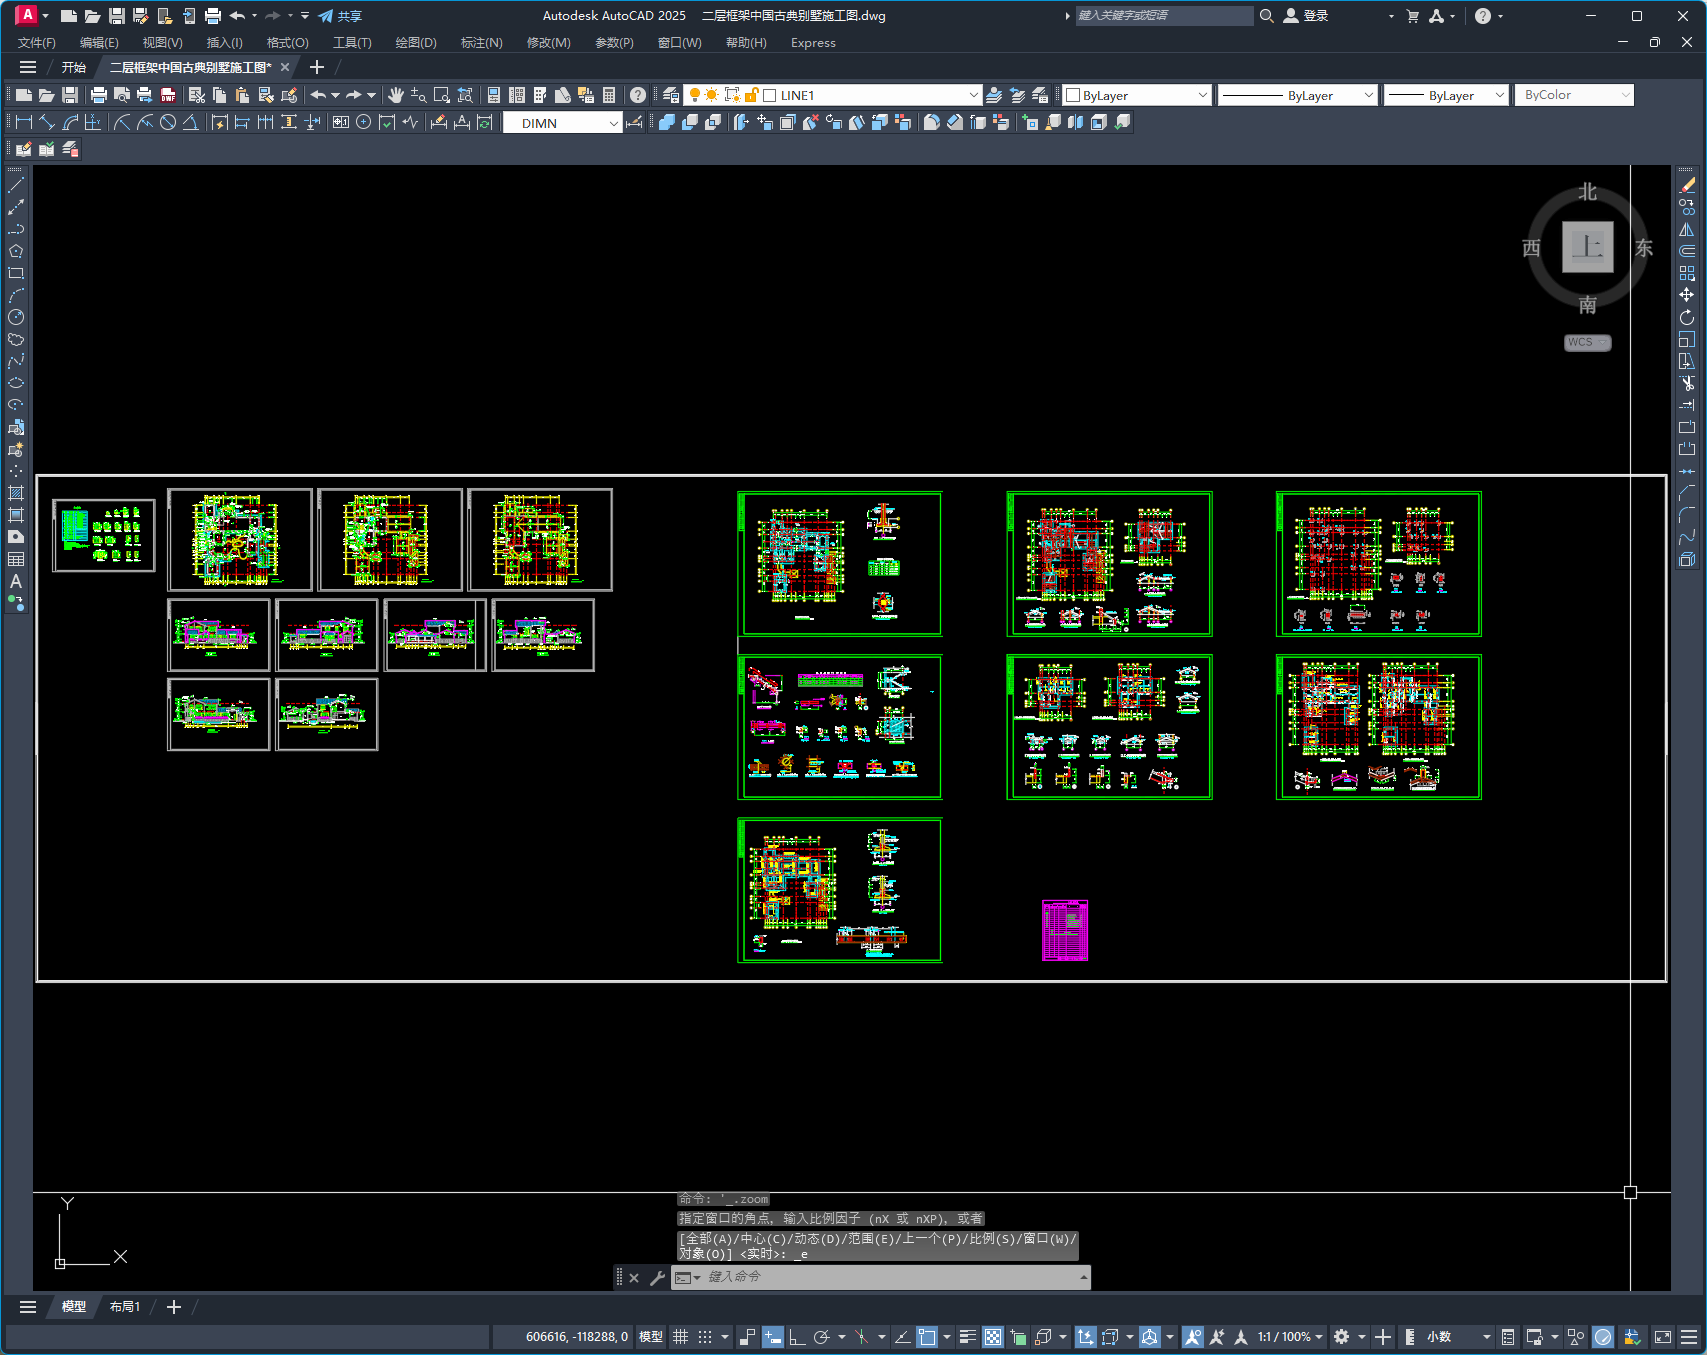Viewport: 1707px width, 1355px height.
Task: Click the 模型 model space status button
Action: pos(651,1337)
